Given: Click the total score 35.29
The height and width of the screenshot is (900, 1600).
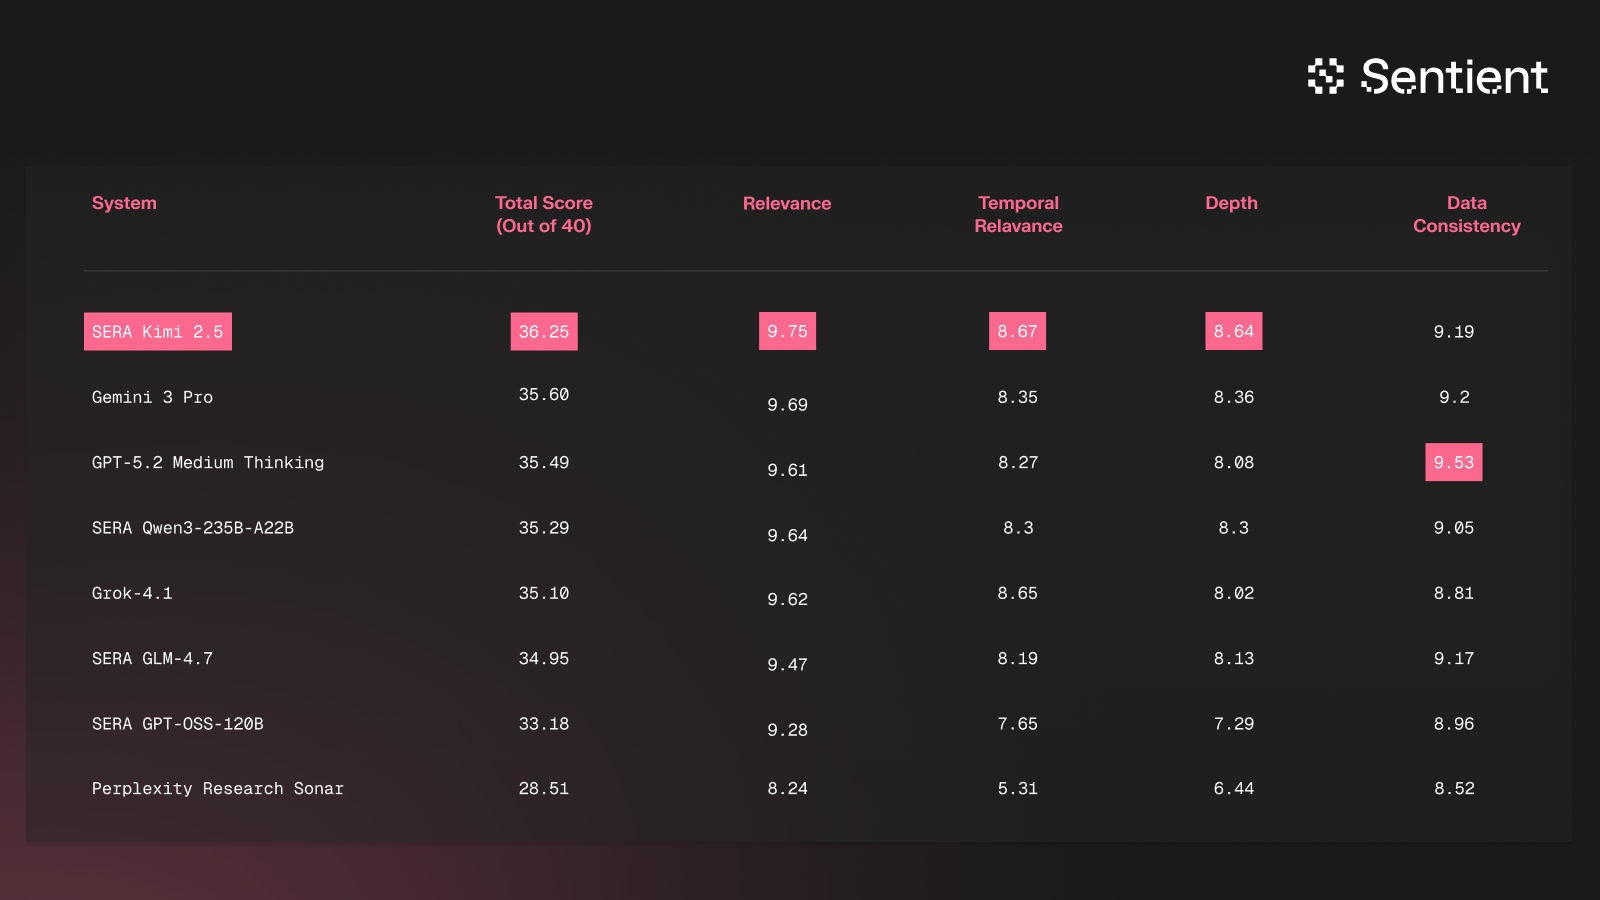Looking at the screenshot, I should [544, 528].
